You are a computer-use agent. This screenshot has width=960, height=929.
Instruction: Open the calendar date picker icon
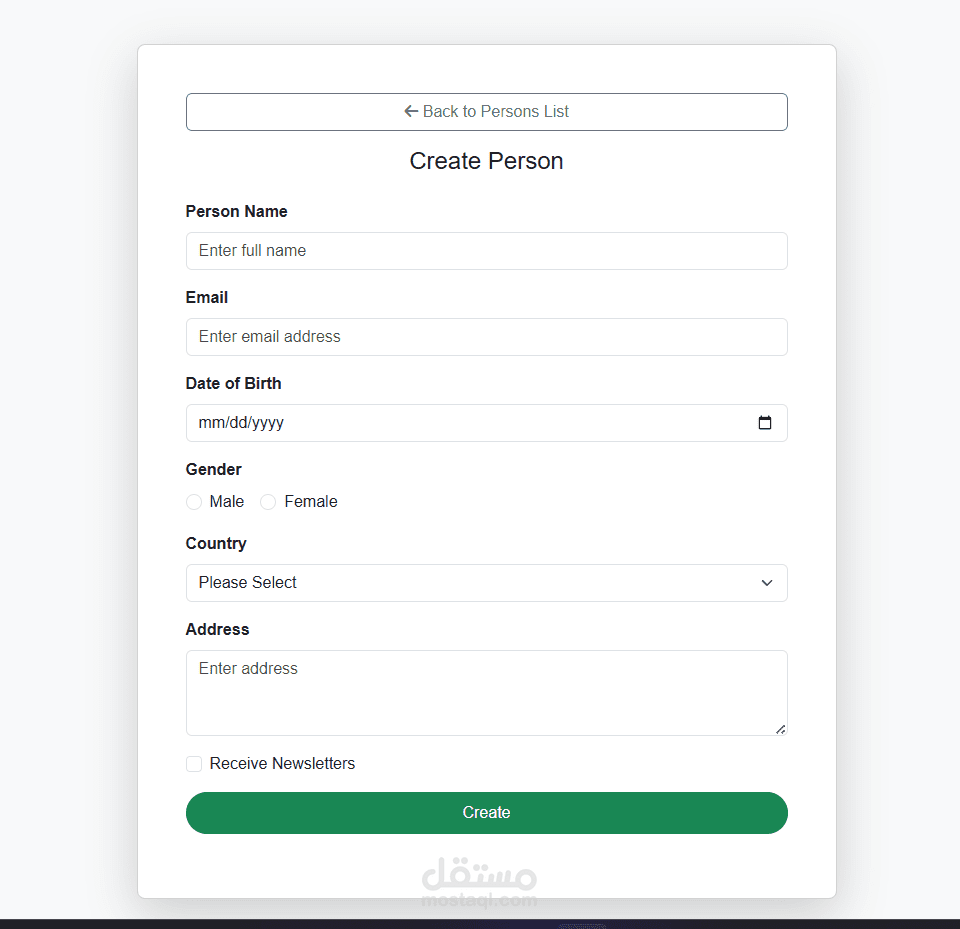click(x=765, y=423)
